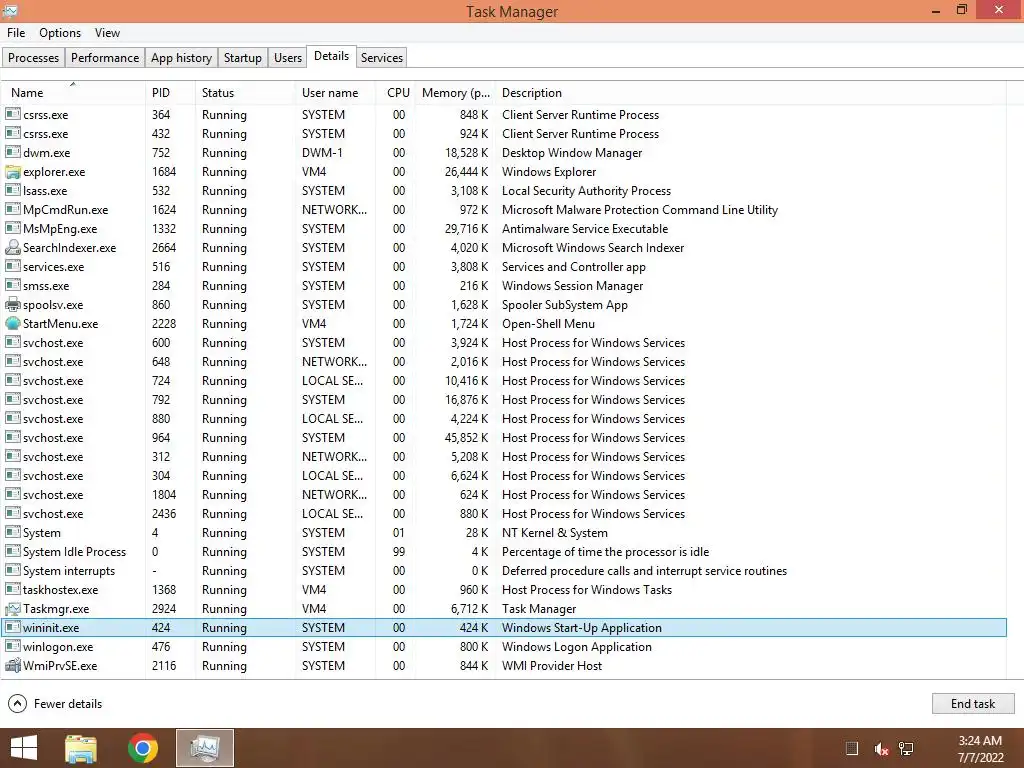Image resolution: width=1024 pixels, height=768 pixels.
Task: Switch to the Startup tab
Action: 242,57
